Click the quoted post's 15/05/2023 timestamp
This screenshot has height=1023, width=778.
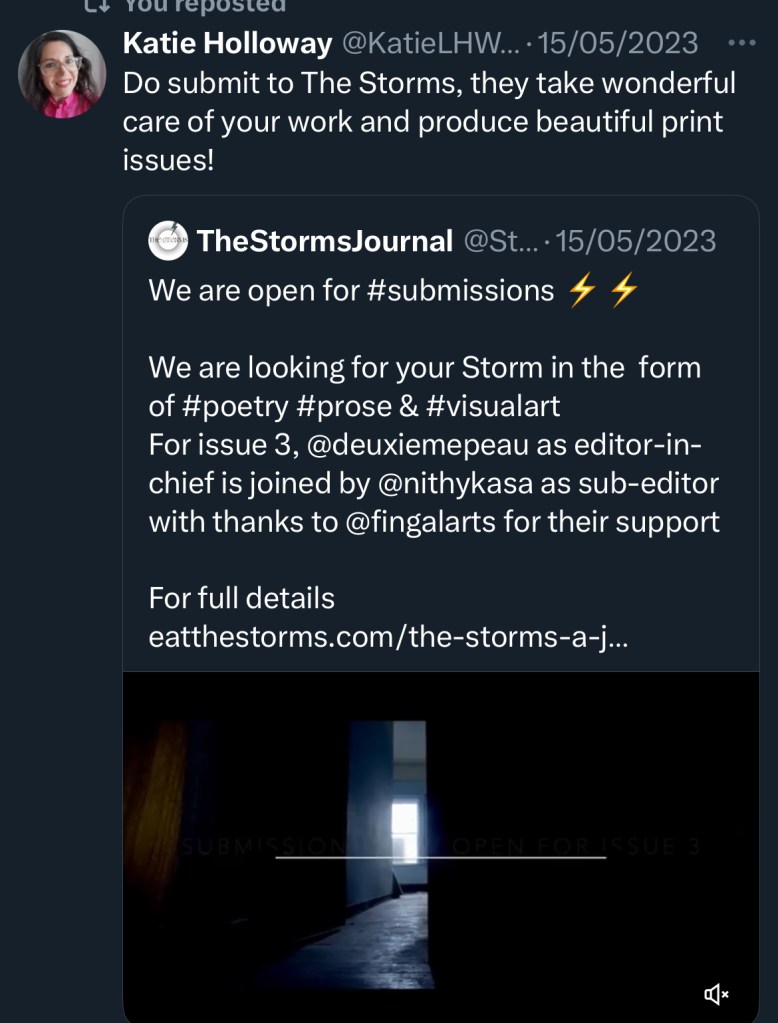click(x=636, y=241)
